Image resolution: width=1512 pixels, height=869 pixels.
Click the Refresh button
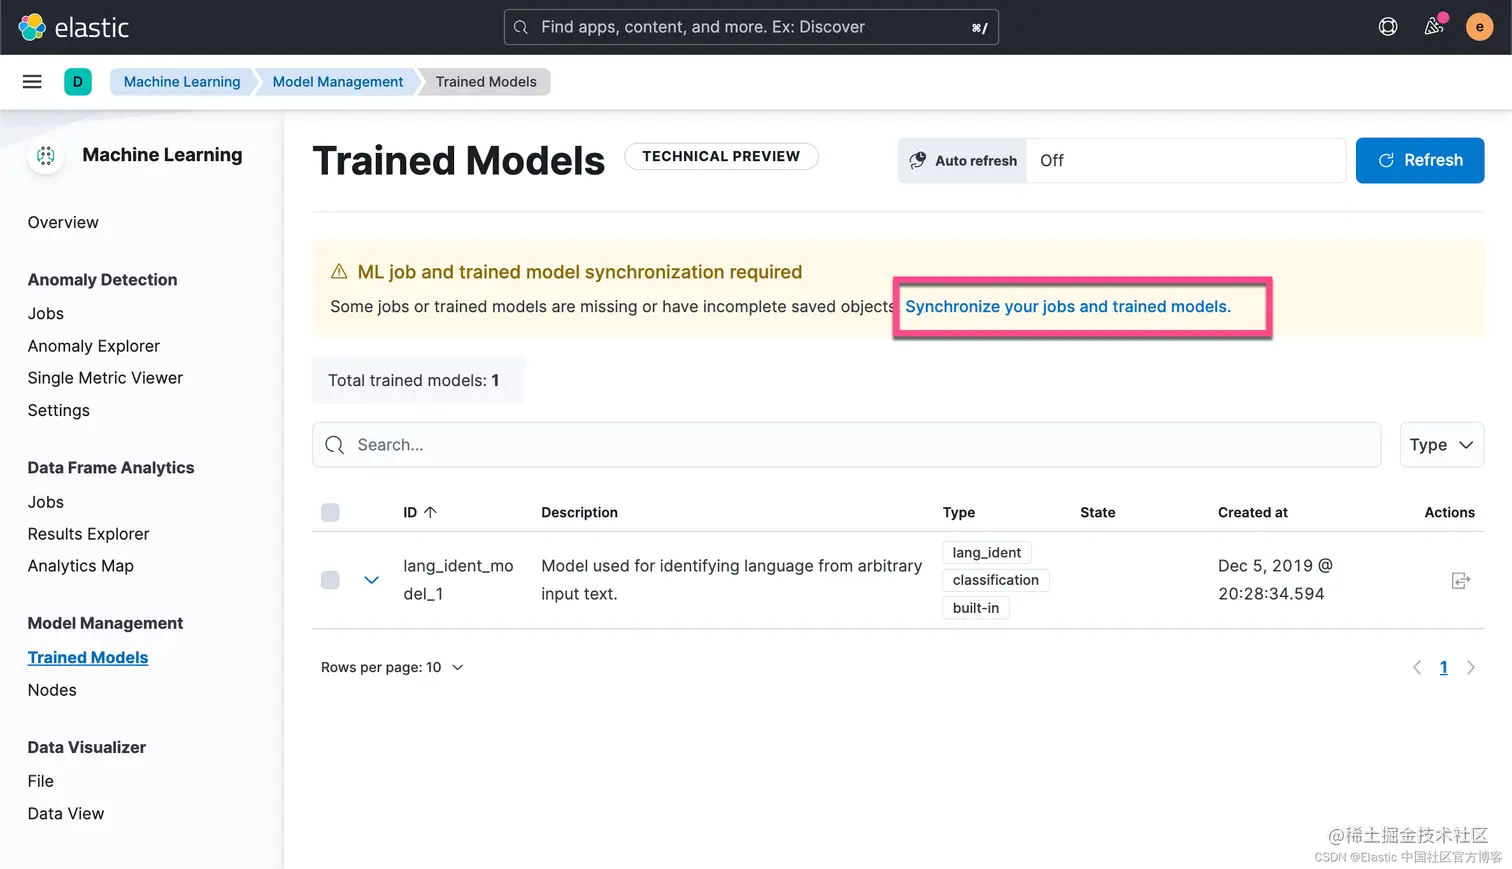(1420, 160)
